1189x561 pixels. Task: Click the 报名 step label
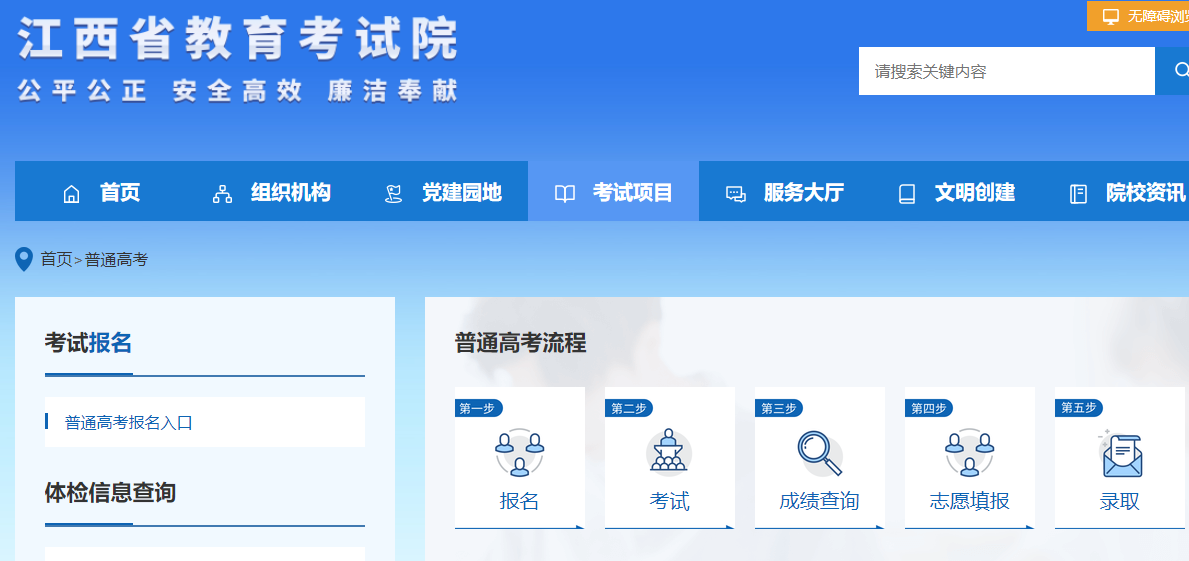519,501
